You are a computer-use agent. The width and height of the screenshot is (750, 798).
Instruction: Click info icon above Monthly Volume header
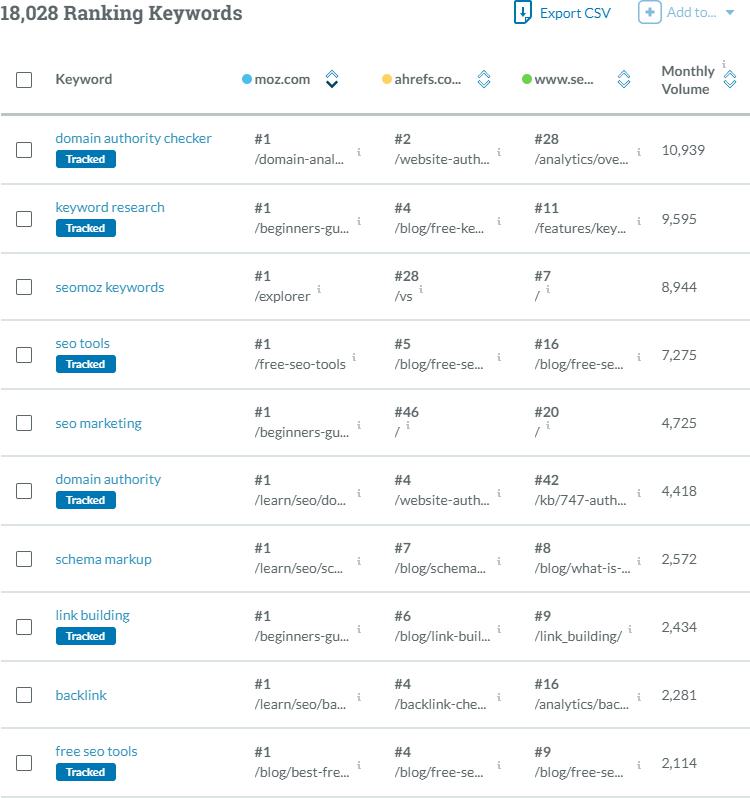723,62
